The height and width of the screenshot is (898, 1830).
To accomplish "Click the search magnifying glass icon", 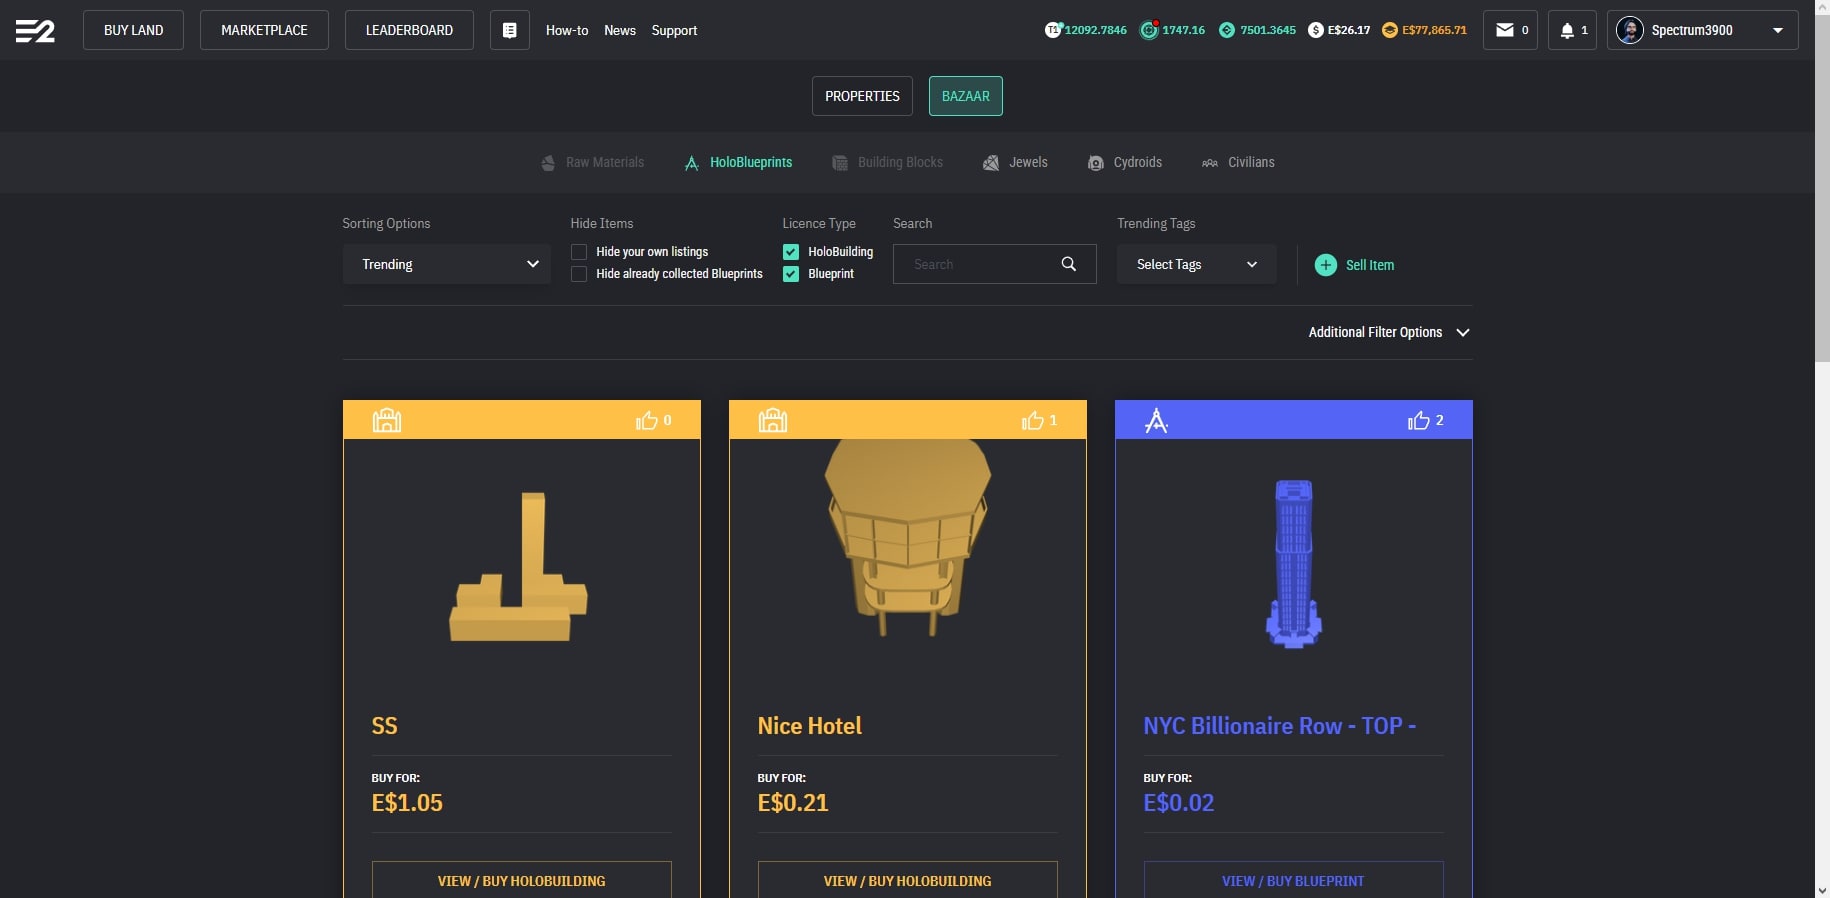I will tap(1068, 264).
